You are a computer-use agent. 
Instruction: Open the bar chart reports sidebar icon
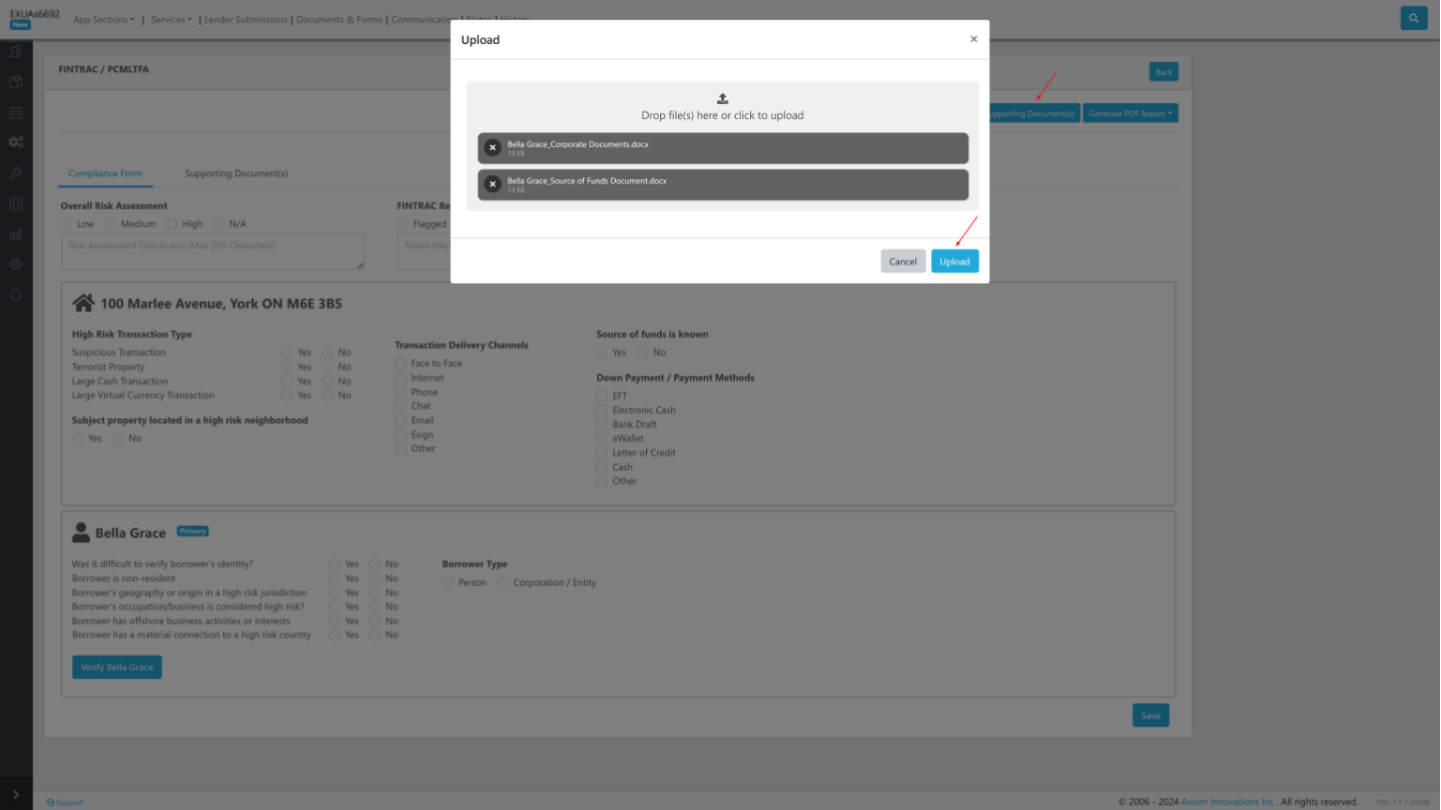tap(16, 234)
